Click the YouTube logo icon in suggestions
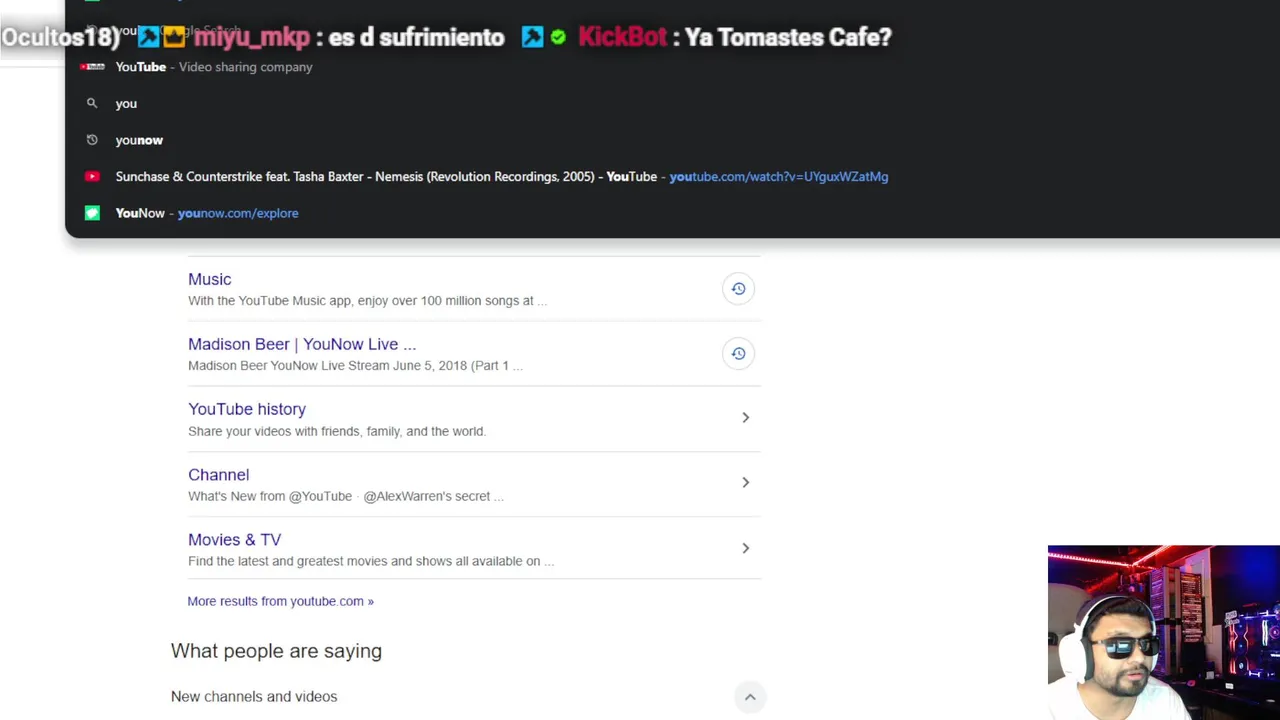Image resolution: width=1280 pixels, height=720 pixels. pyautogui.click(x=92, y=67)
